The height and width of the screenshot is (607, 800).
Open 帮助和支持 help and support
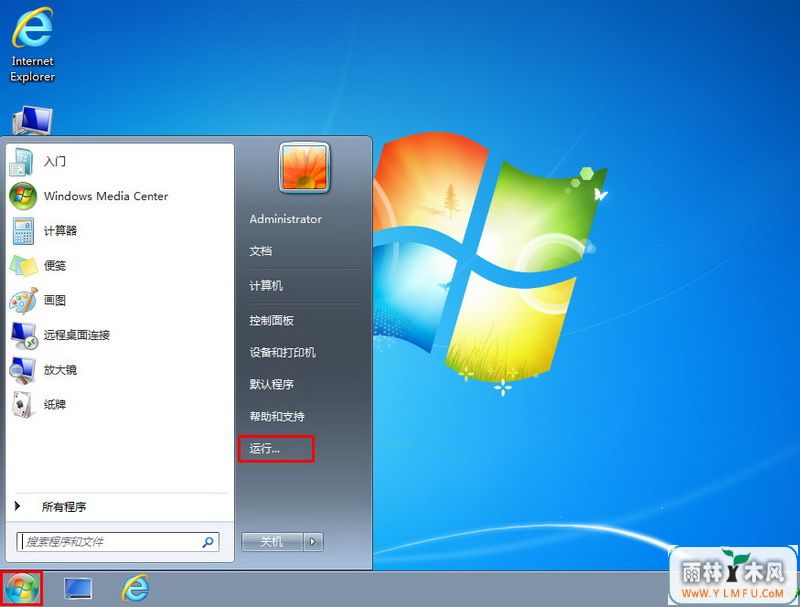click(277, 416)
